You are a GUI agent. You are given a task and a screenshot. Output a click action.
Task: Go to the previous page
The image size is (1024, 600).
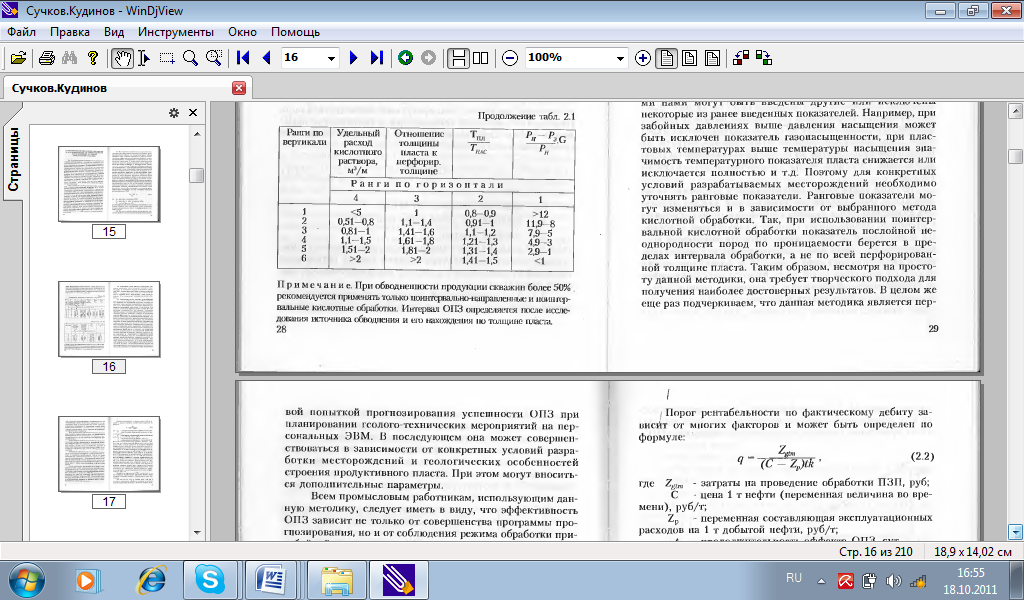click(266, 58)
